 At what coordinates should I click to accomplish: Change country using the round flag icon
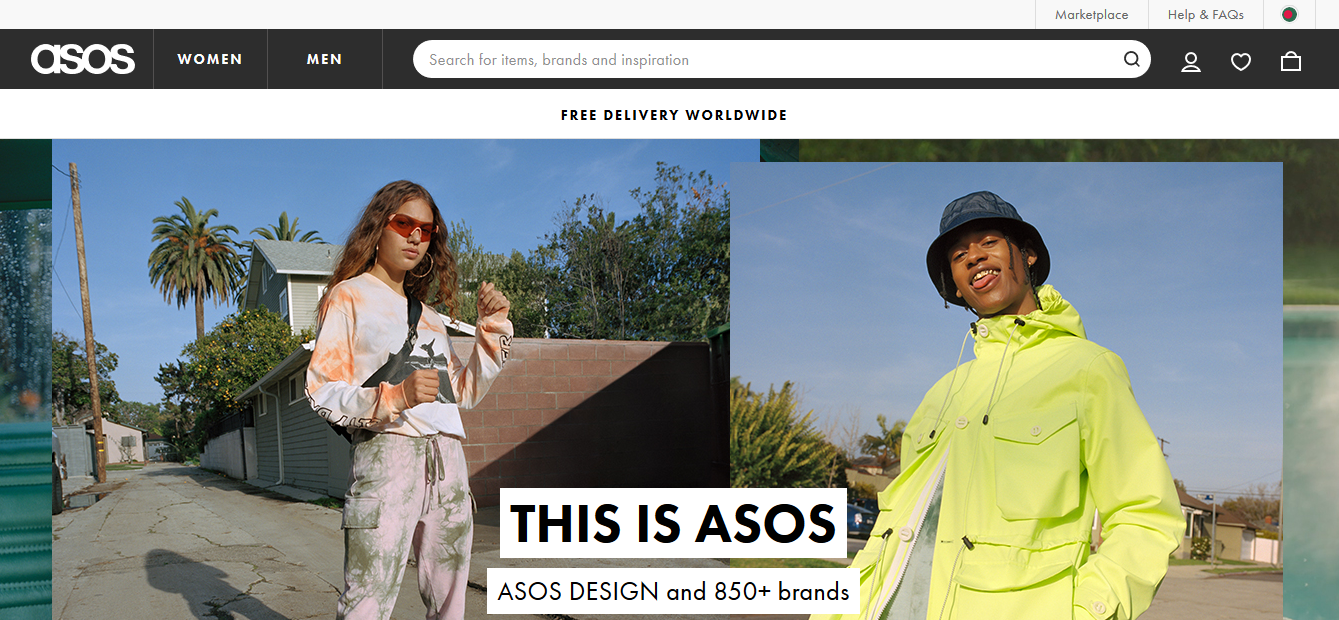1289,15
